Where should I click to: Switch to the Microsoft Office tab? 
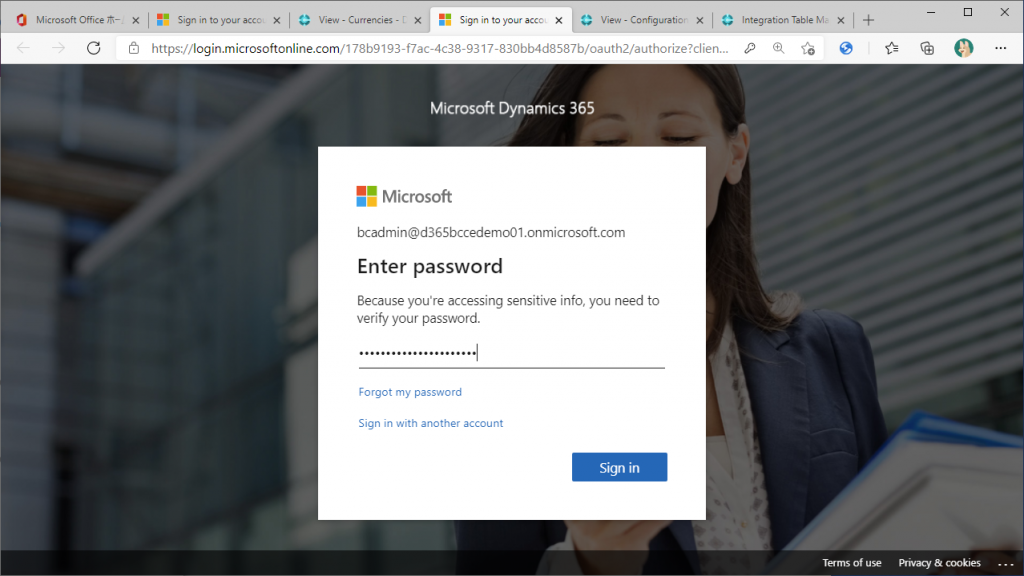coord(75,20)
